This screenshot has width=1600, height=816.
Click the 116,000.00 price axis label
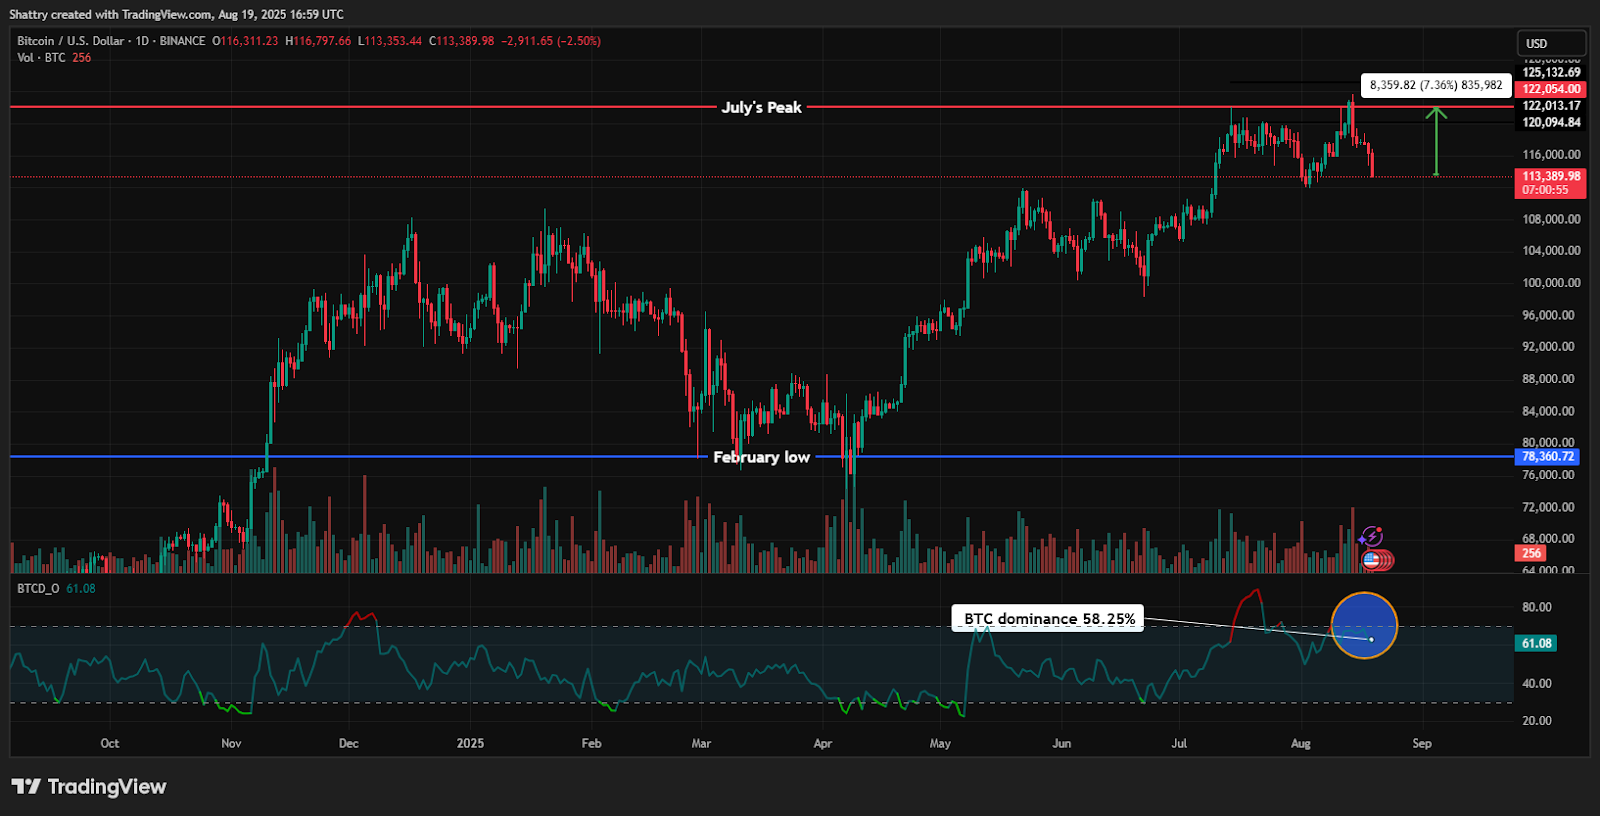point(1551,155)
